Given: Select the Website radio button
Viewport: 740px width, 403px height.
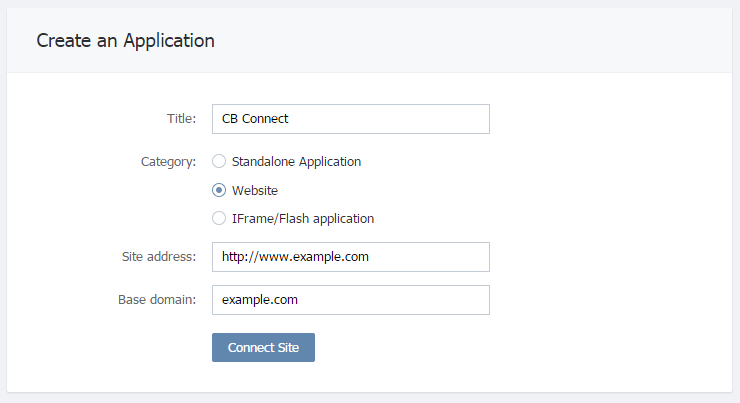Looking at the screenshot, I should [219, 190].
